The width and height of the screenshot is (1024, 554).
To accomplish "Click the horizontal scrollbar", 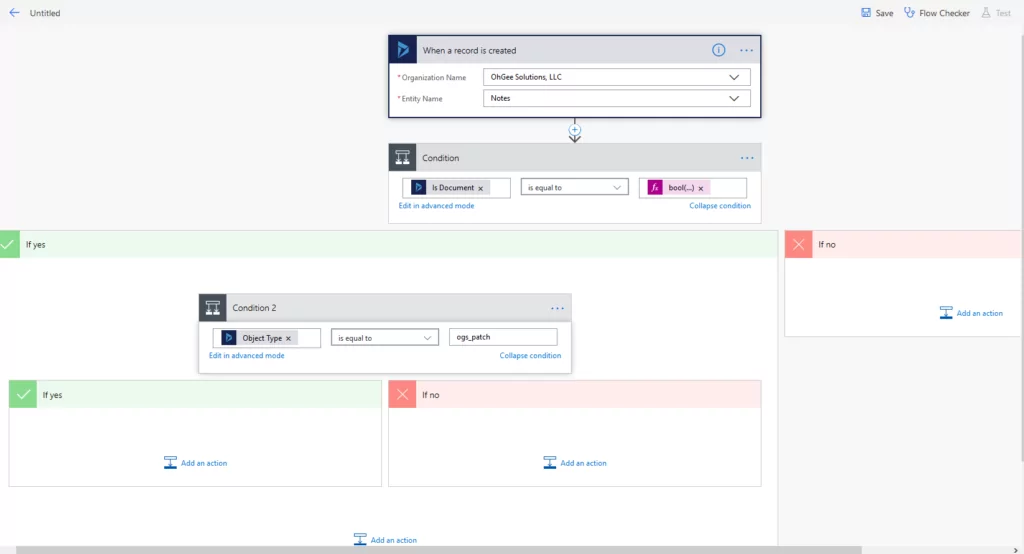I will pyautogui.click(x=439, y=550).
